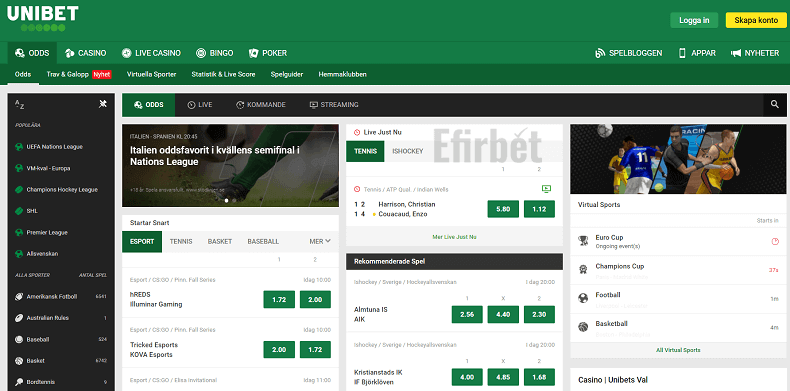
Task: Open Spelbloggen from top navigation
Action: pyautogui.click(x=628, y=53)
